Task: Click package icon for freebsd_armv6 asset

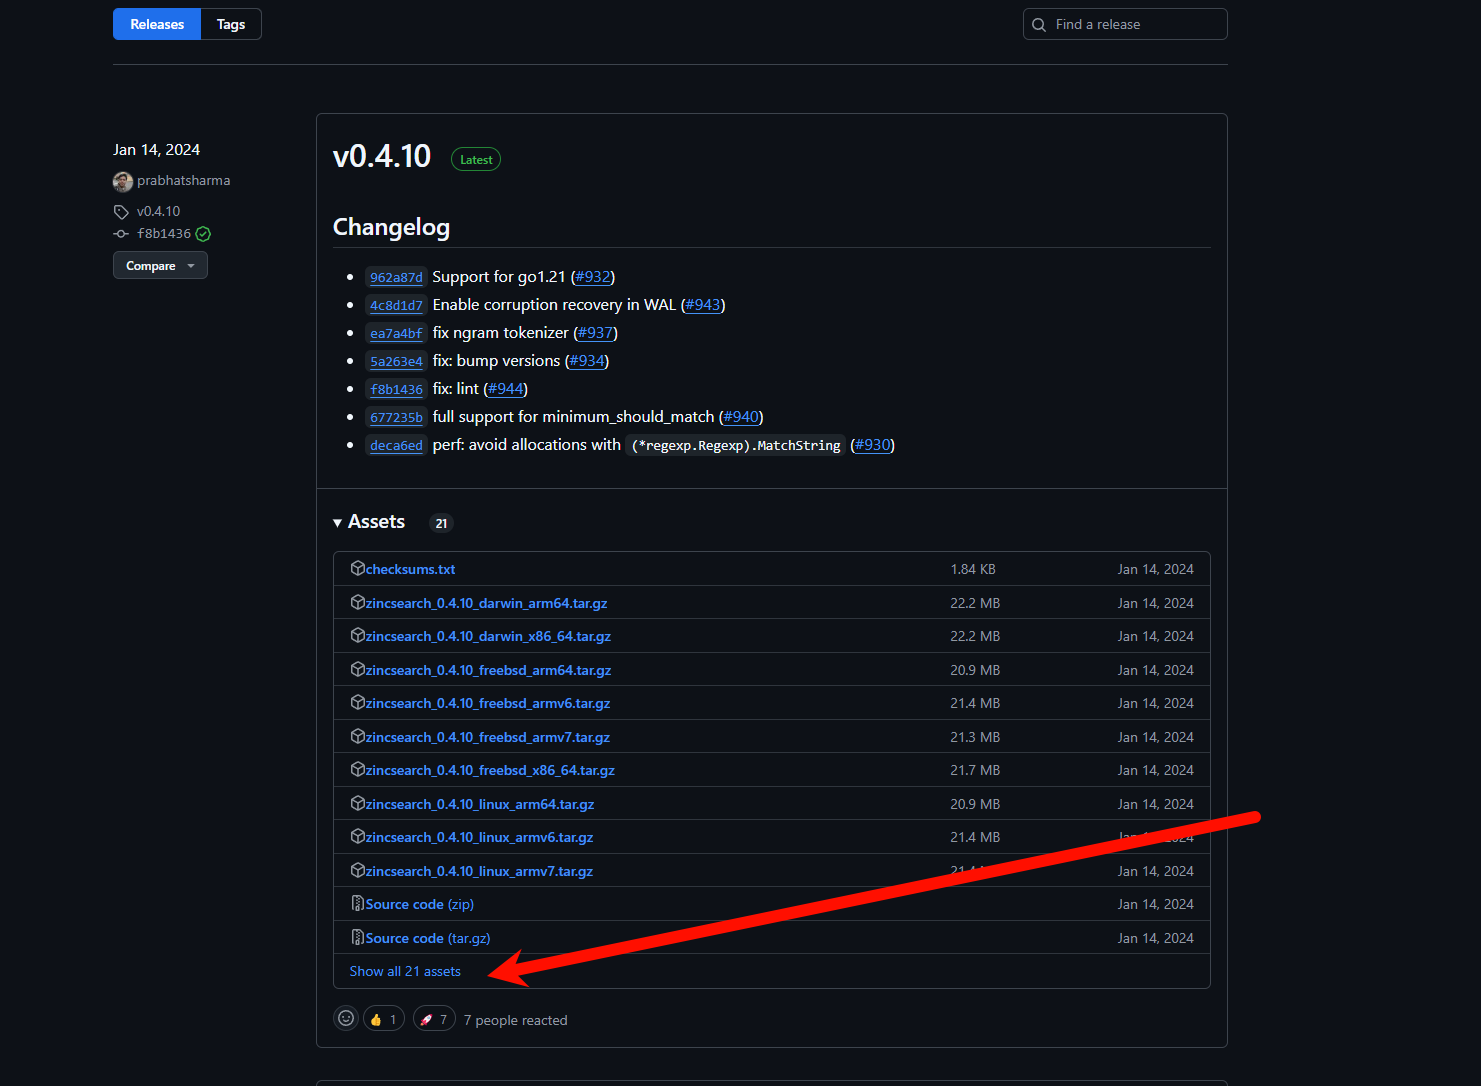Action: coord(358,702)
